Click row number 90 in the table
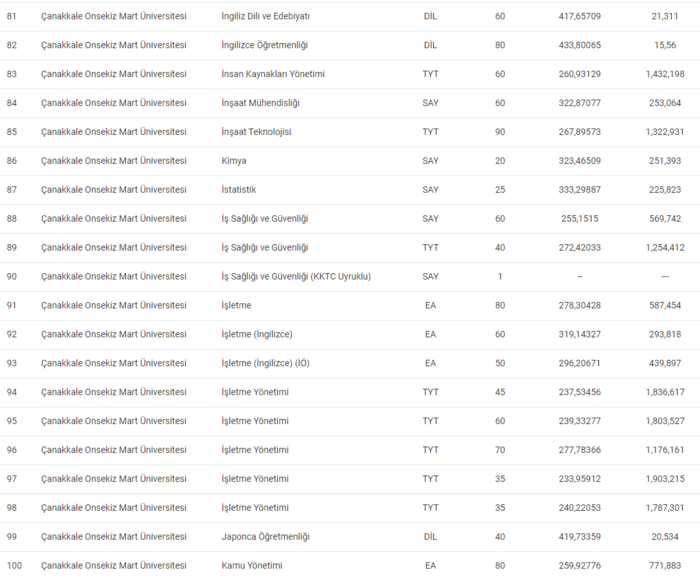The width and height of the screenshot is (700, 577). click(12, 276)
